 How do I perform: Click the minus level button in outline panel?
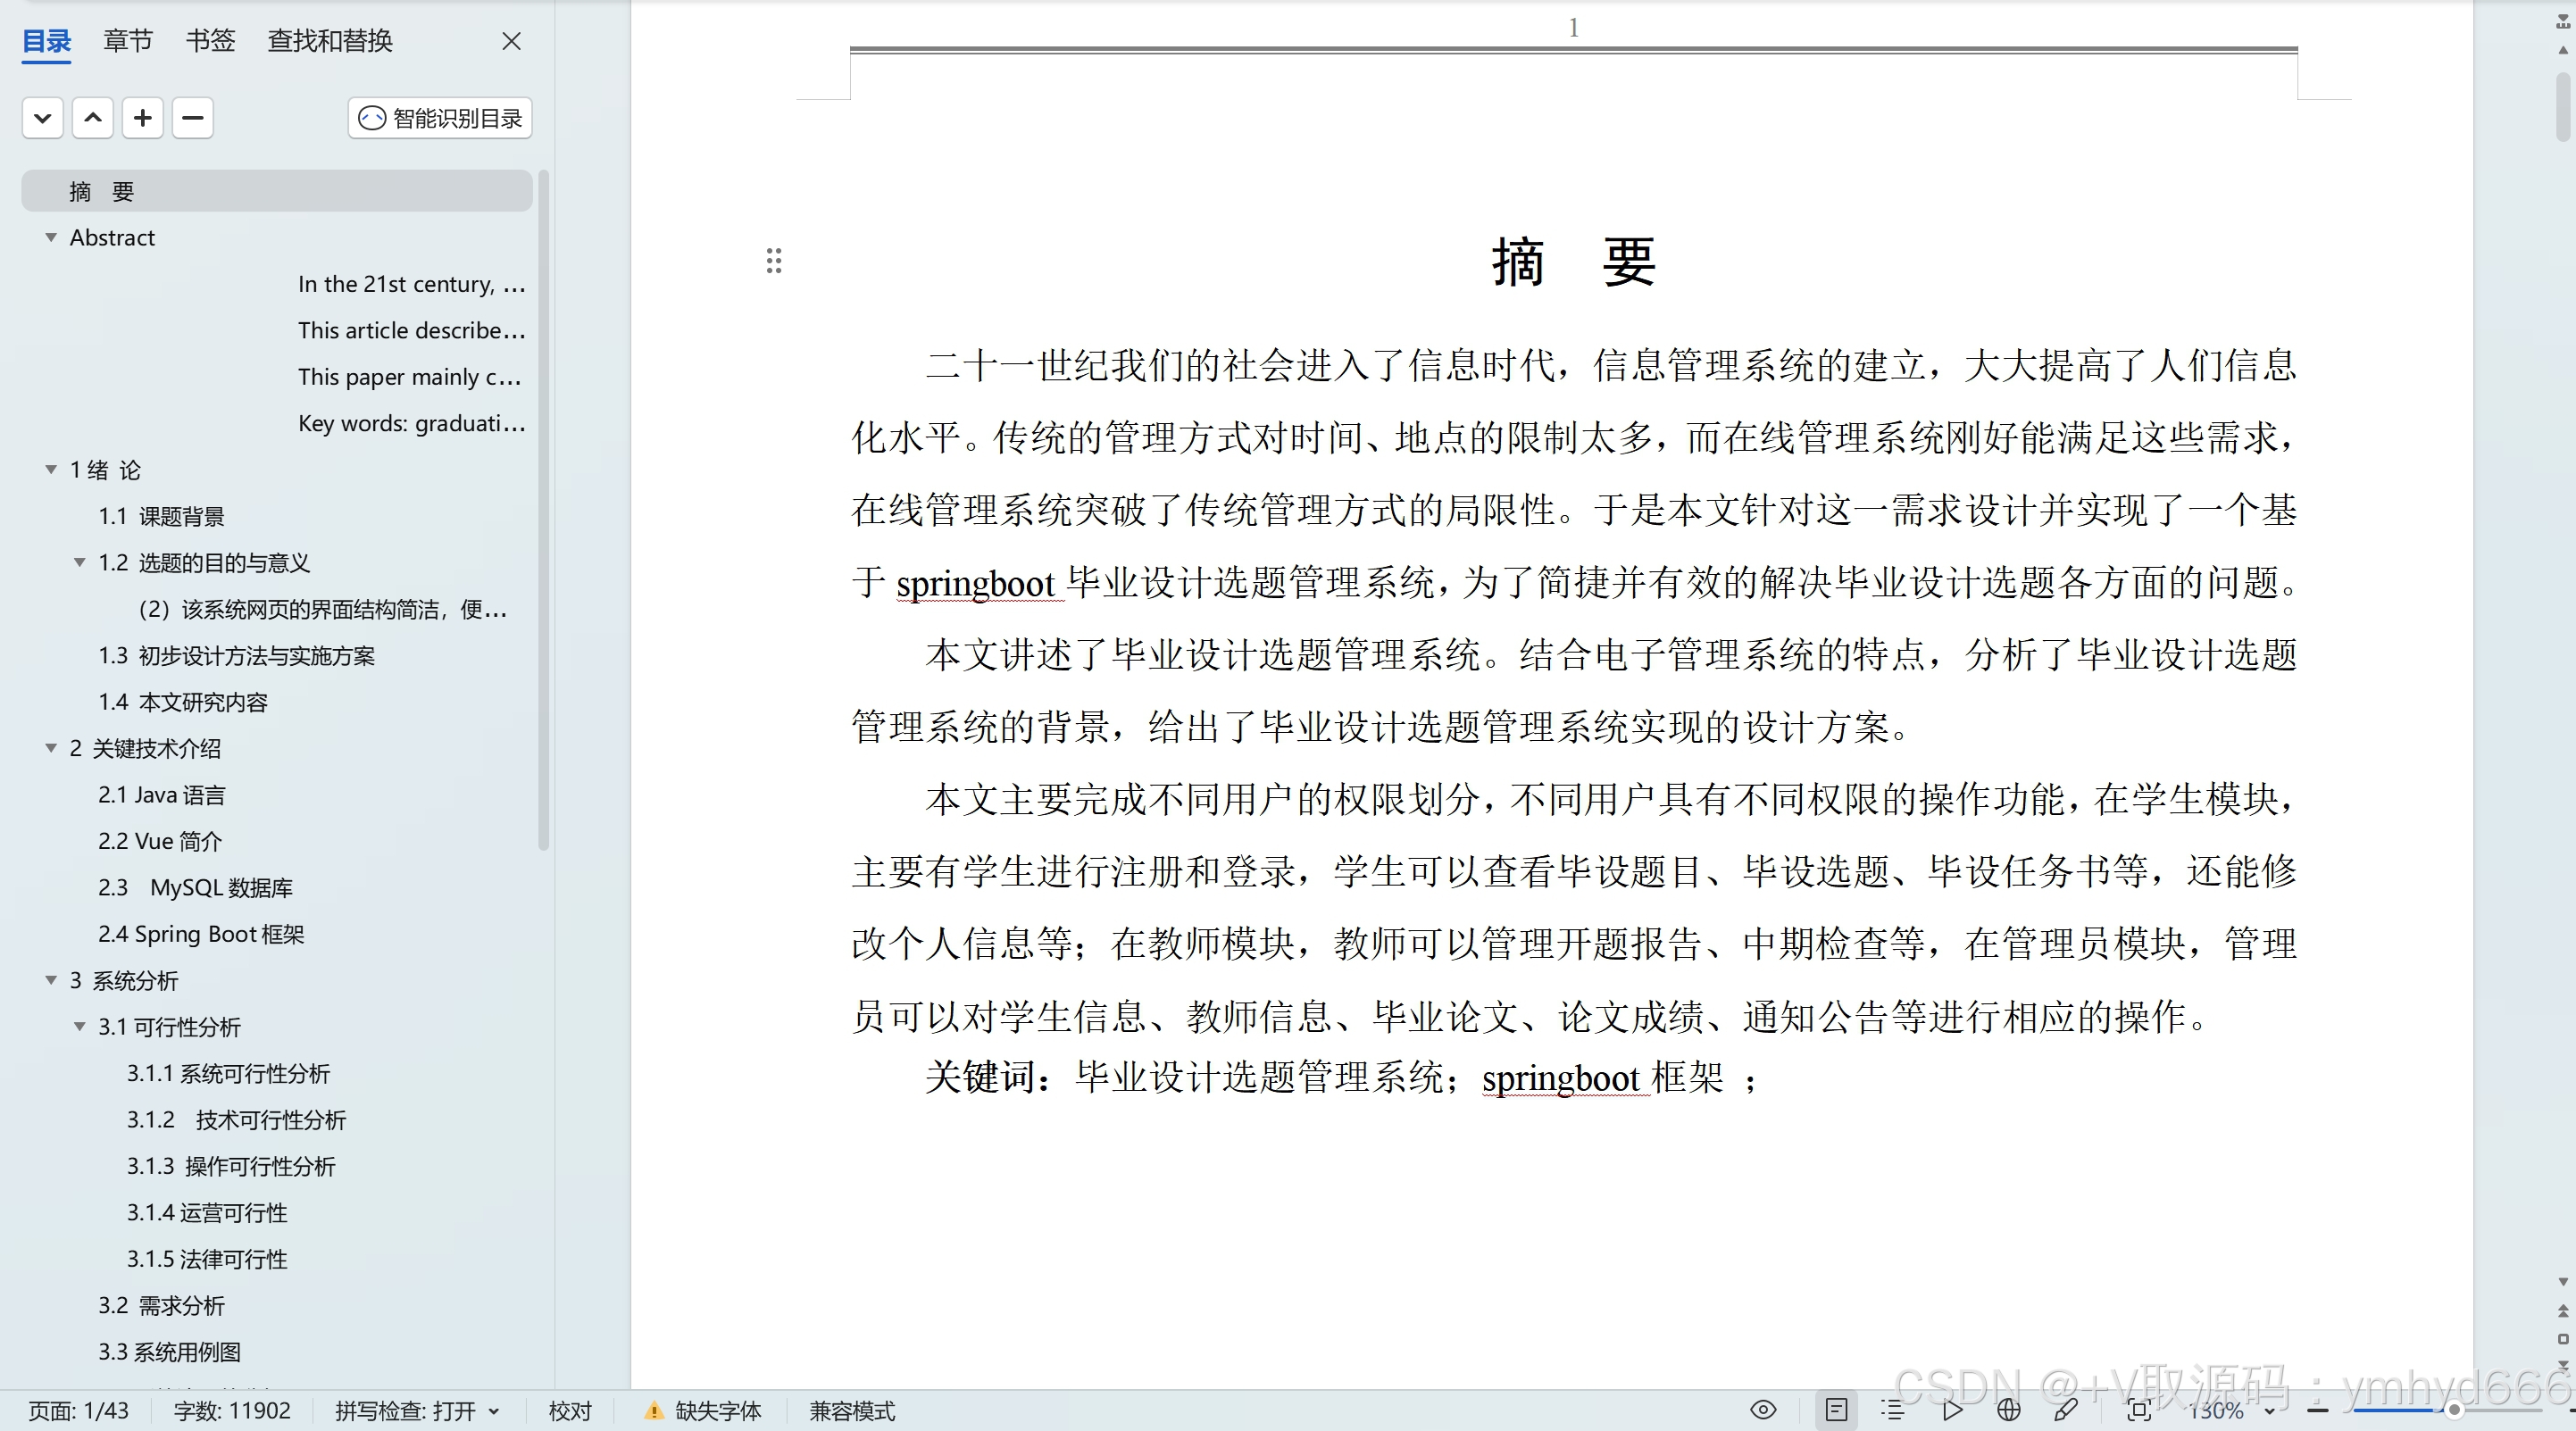point(193,118)
